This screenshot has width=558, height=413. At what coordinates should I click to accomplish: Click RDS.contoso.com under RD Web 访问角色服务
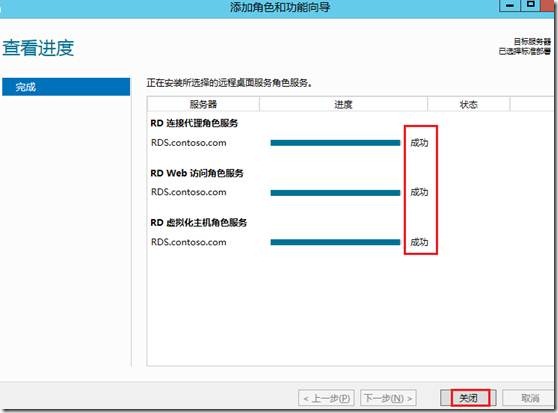click(x=189, y=192)
